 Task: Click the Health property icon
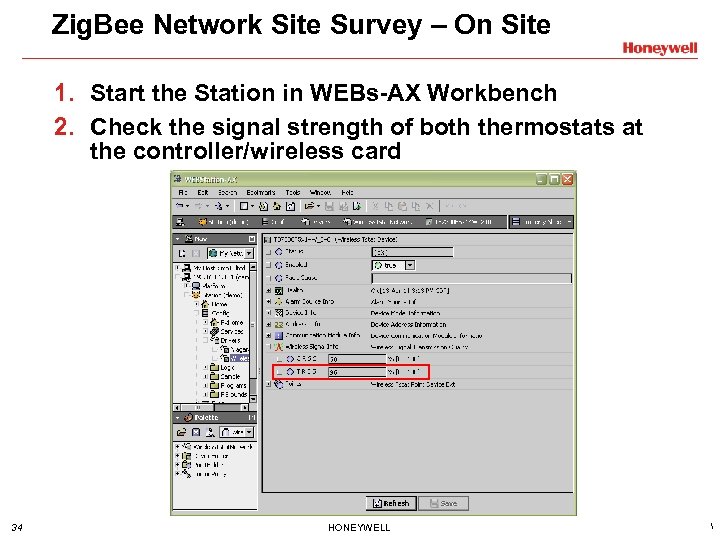click(x=279, y=290)
